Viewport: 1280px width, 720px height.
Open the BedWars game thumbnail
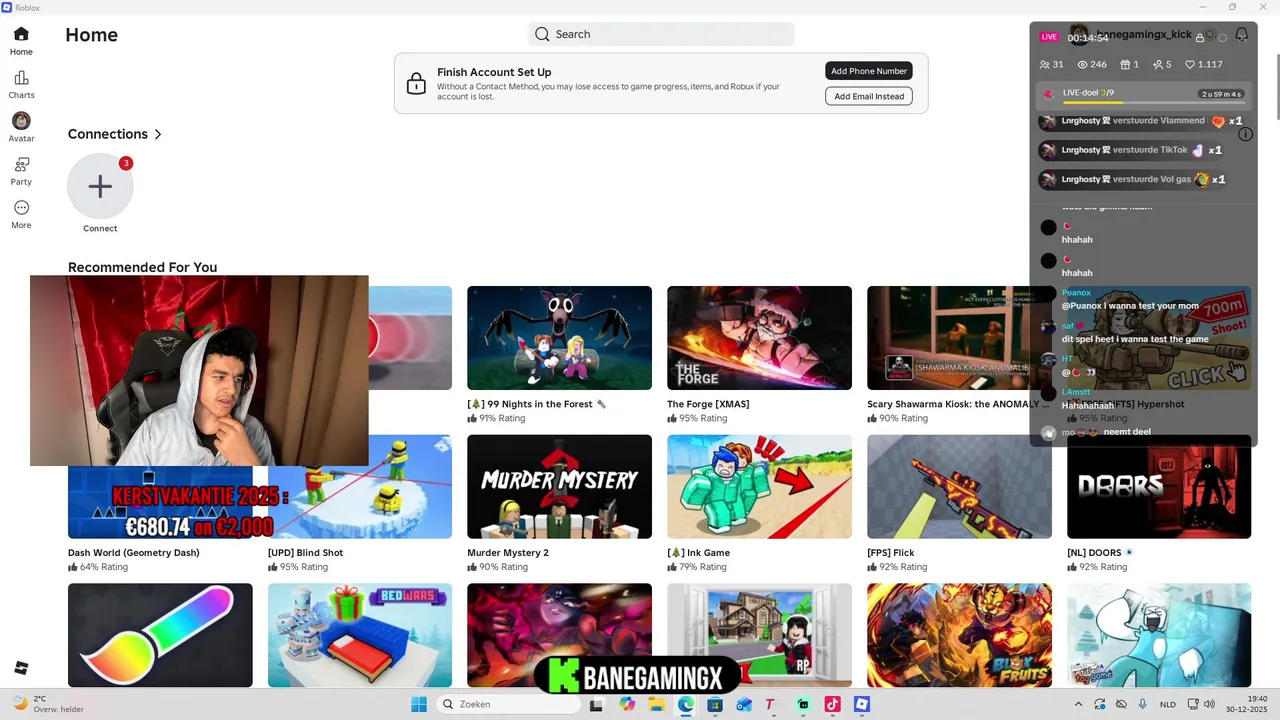coord(360,635)
